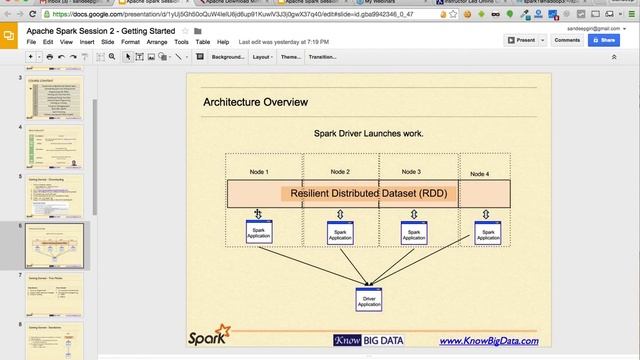Screen dimensions: 640x360
Task: Click the Architecture Overview slide title
Action: coord(256,102)
